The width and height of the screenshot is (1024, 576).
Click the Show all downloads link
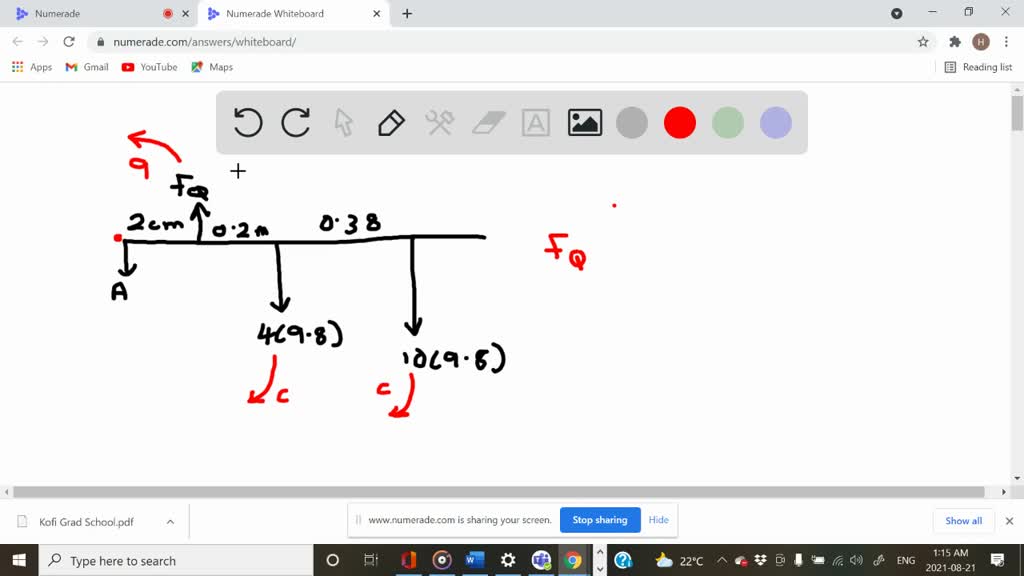click(x=962, y=520)
